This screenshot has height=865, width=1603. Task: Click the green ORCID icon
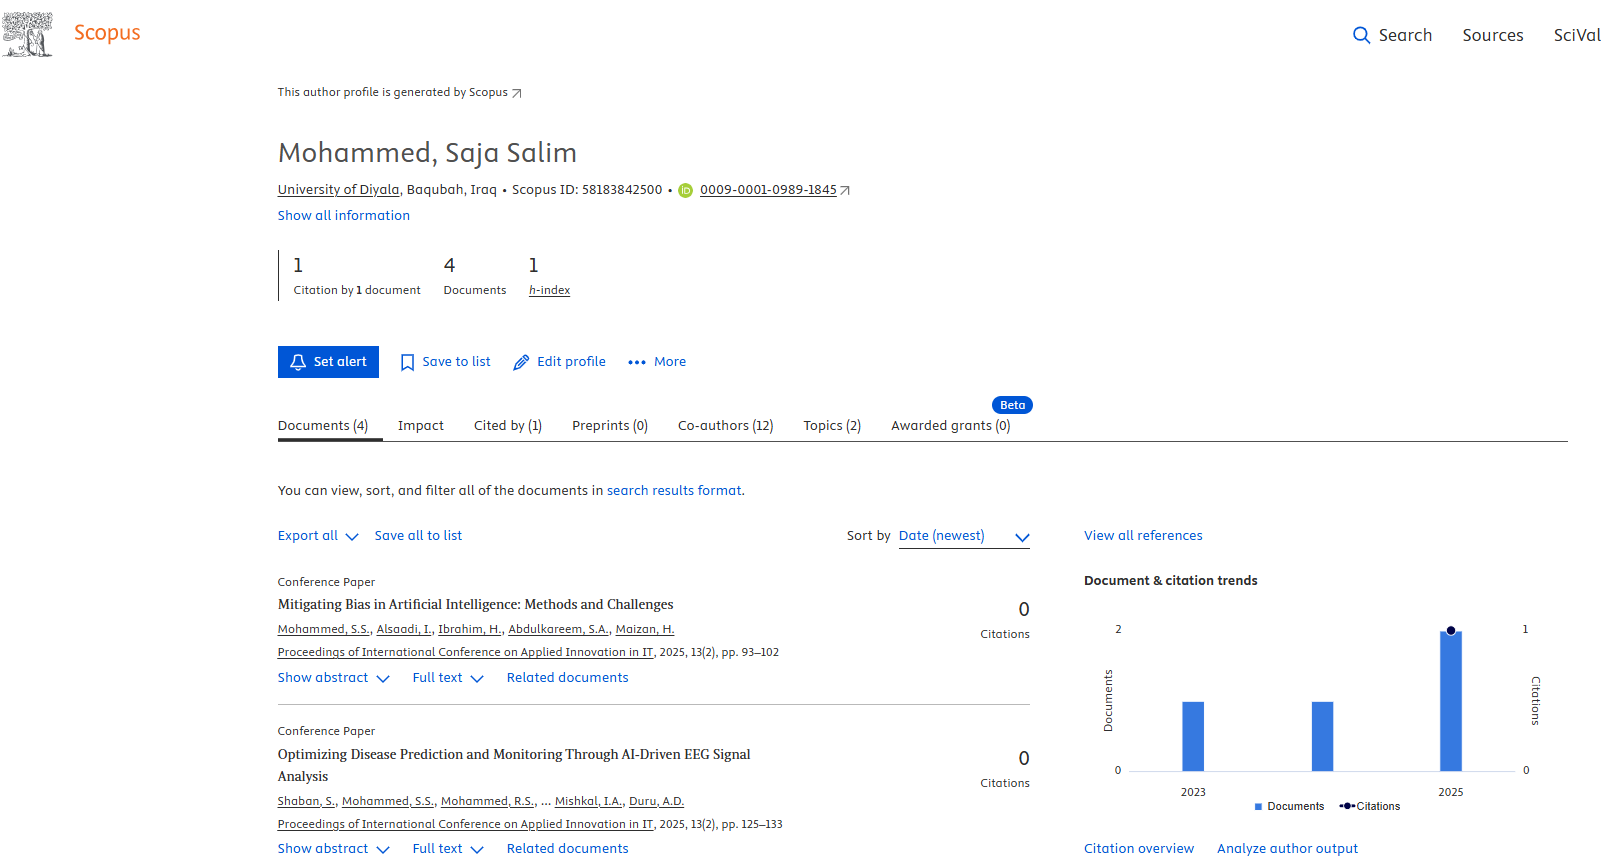(685, 190)
